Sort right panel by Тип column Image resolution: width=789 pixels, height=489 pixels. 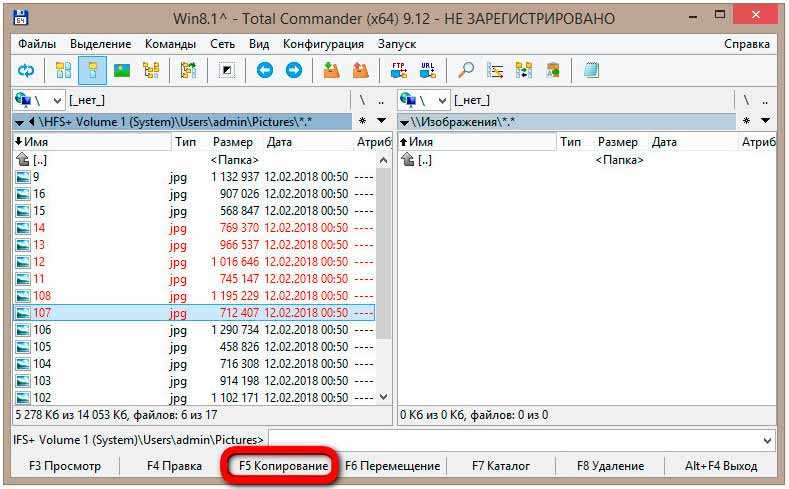[575, 142]
